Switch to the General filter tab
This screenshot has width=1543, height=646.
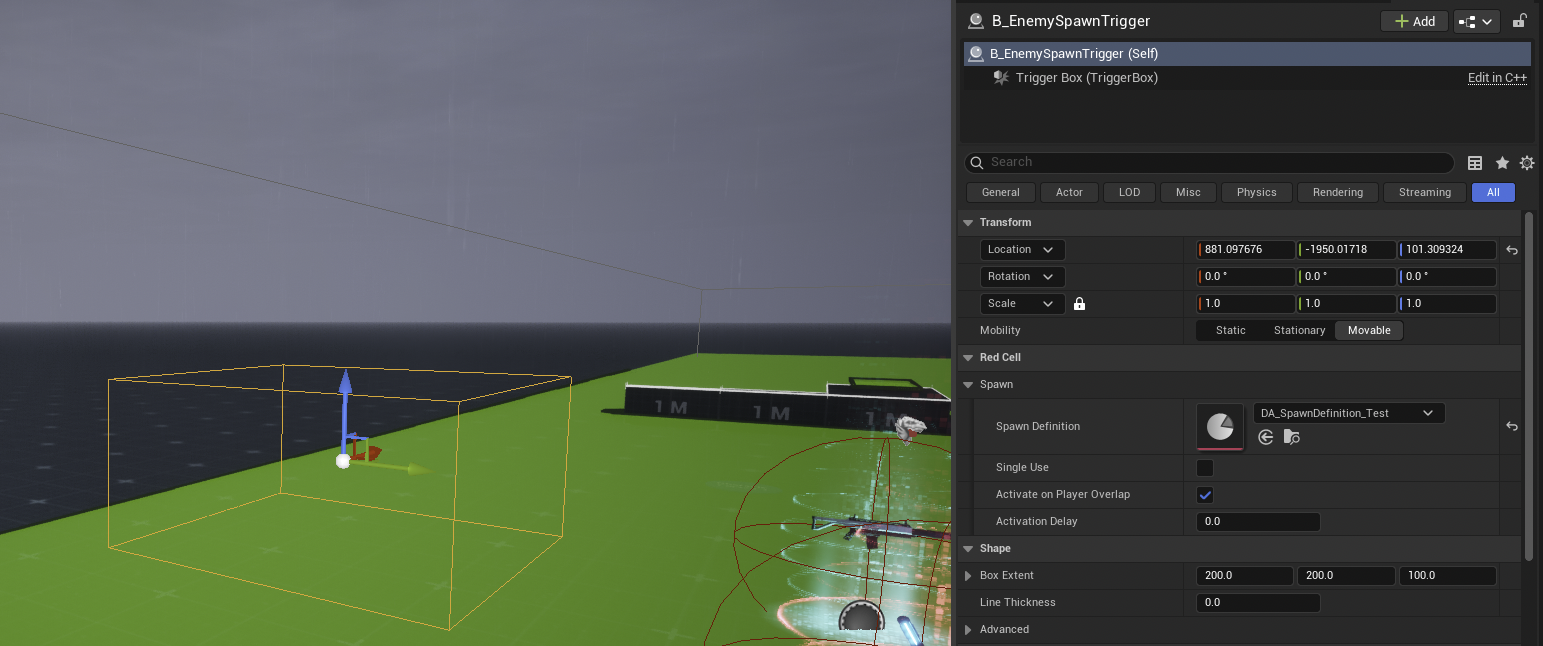click(1001, 192)
